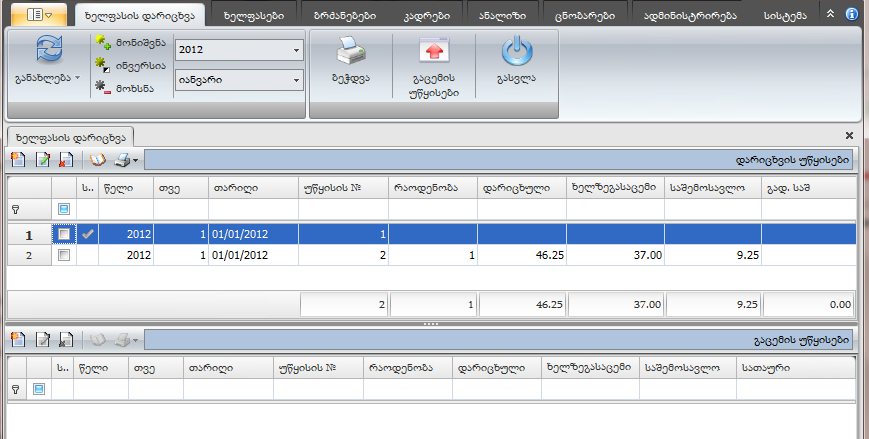This screenshot has height=439, width=869.
Task: Open print dropdown arrow in upper toolbar
Action: [x=135, y=161]
